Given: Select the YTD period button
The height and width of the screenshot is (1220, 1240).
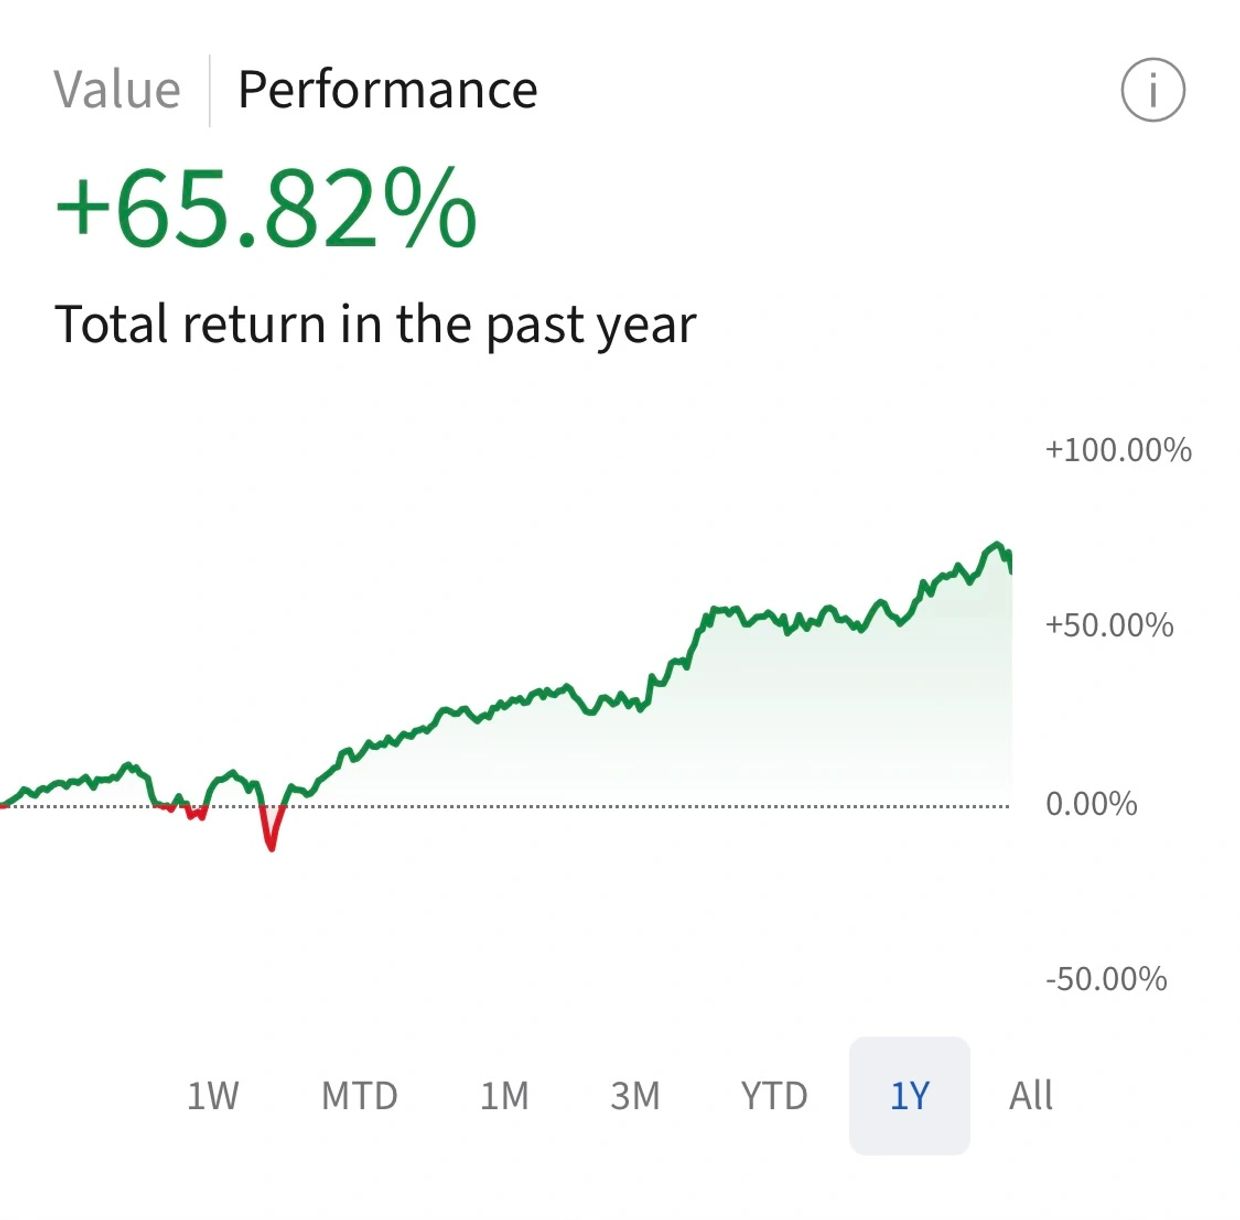Looking at the screenshot, I should tap(774, 1096).
